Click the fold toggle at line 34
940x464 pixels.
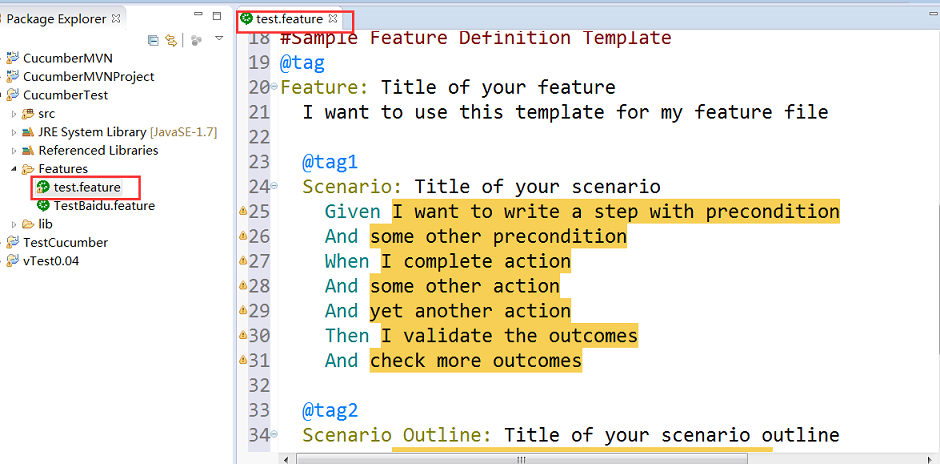[x=274, y=437]
